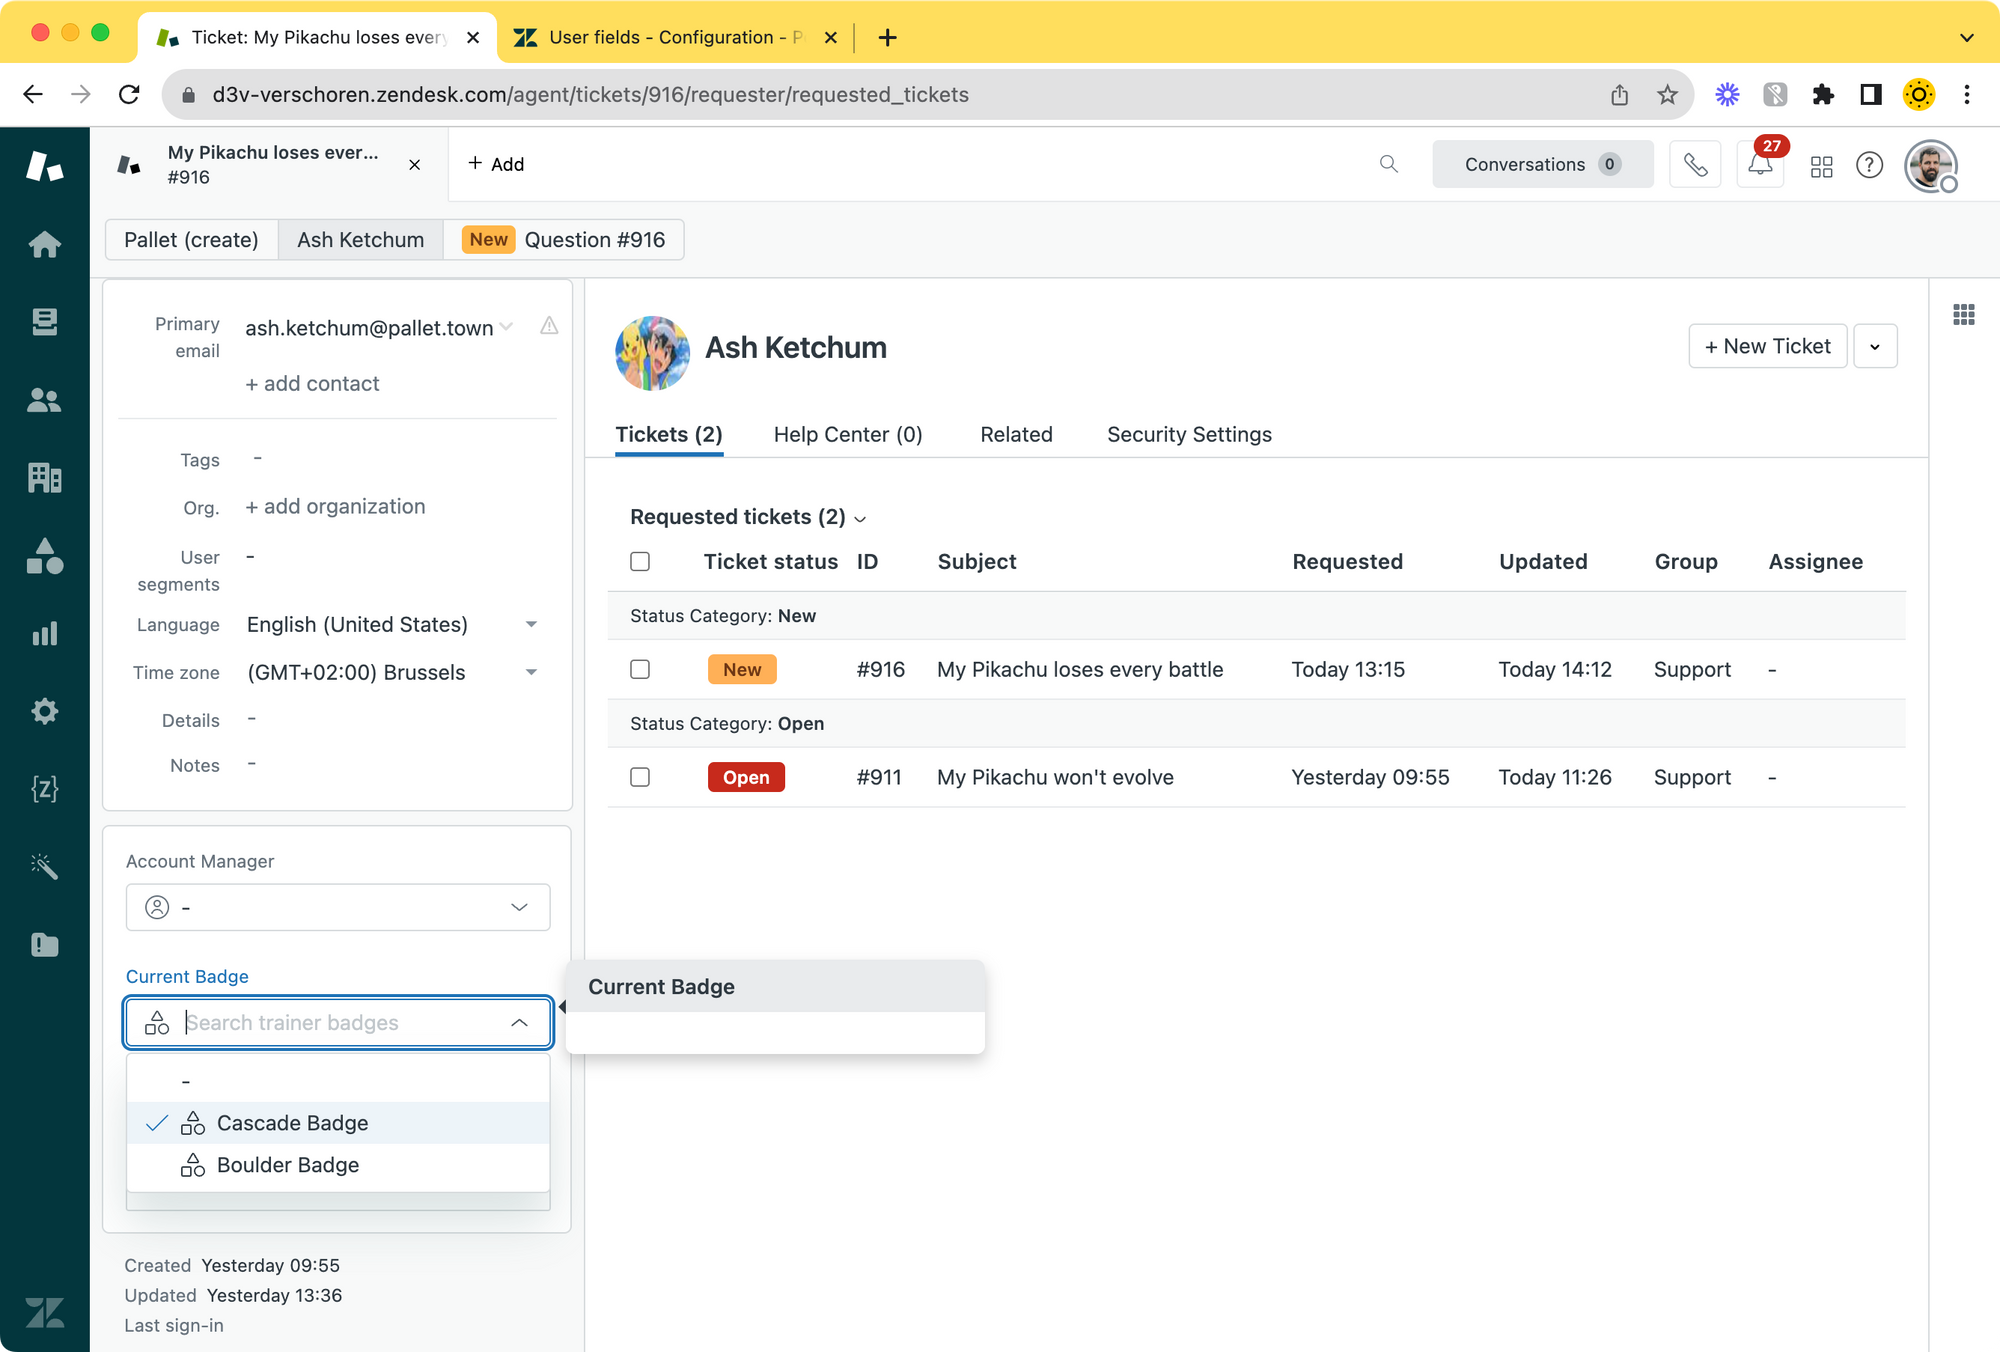The image size is (2000, 1352).
Task: Open the apps grid icon on right
Action: point(1963,315)
